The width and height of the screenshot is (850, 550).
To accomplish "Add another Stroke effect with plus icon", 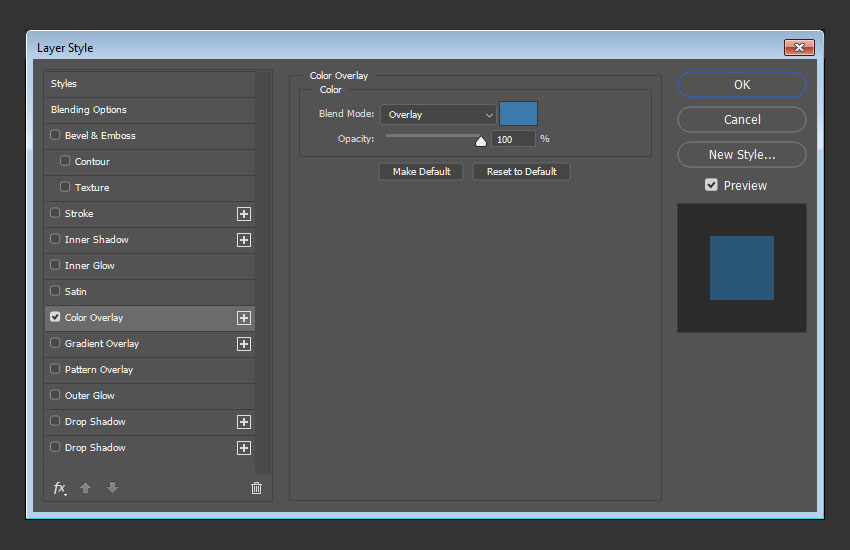I will 244,214.
